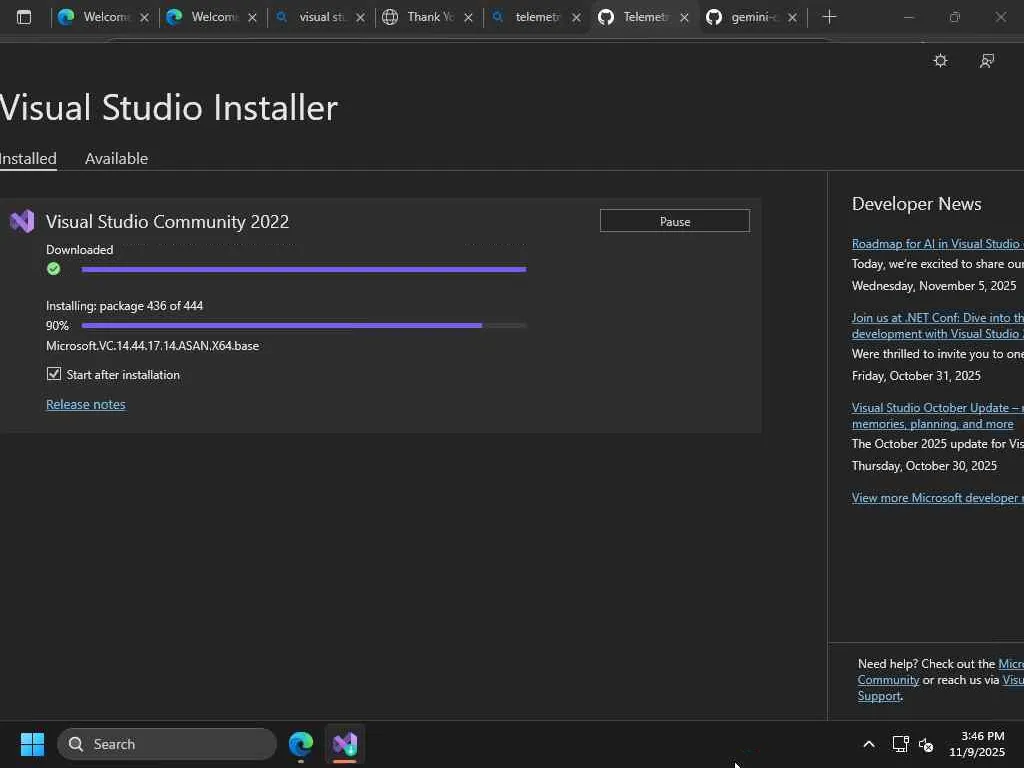1024x768 pixels.
Task: Click the Visual Studio Installer settings gear icon
Action: 940,61
